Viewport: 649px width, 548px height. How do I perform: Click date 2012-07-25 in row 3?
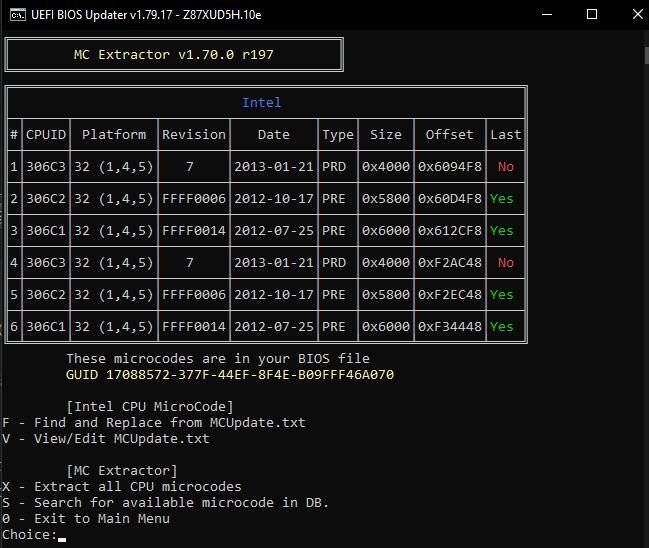(x=274, y=231)
